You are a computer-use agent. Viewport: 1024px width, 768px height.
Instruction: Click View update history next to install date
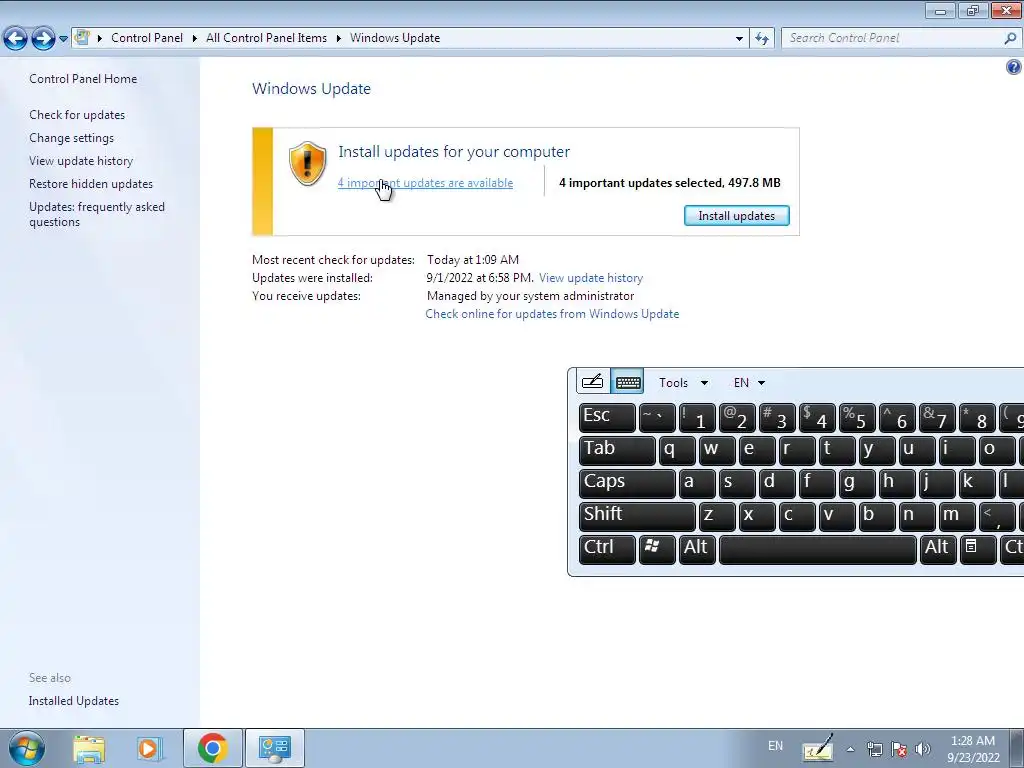(591, 278)
